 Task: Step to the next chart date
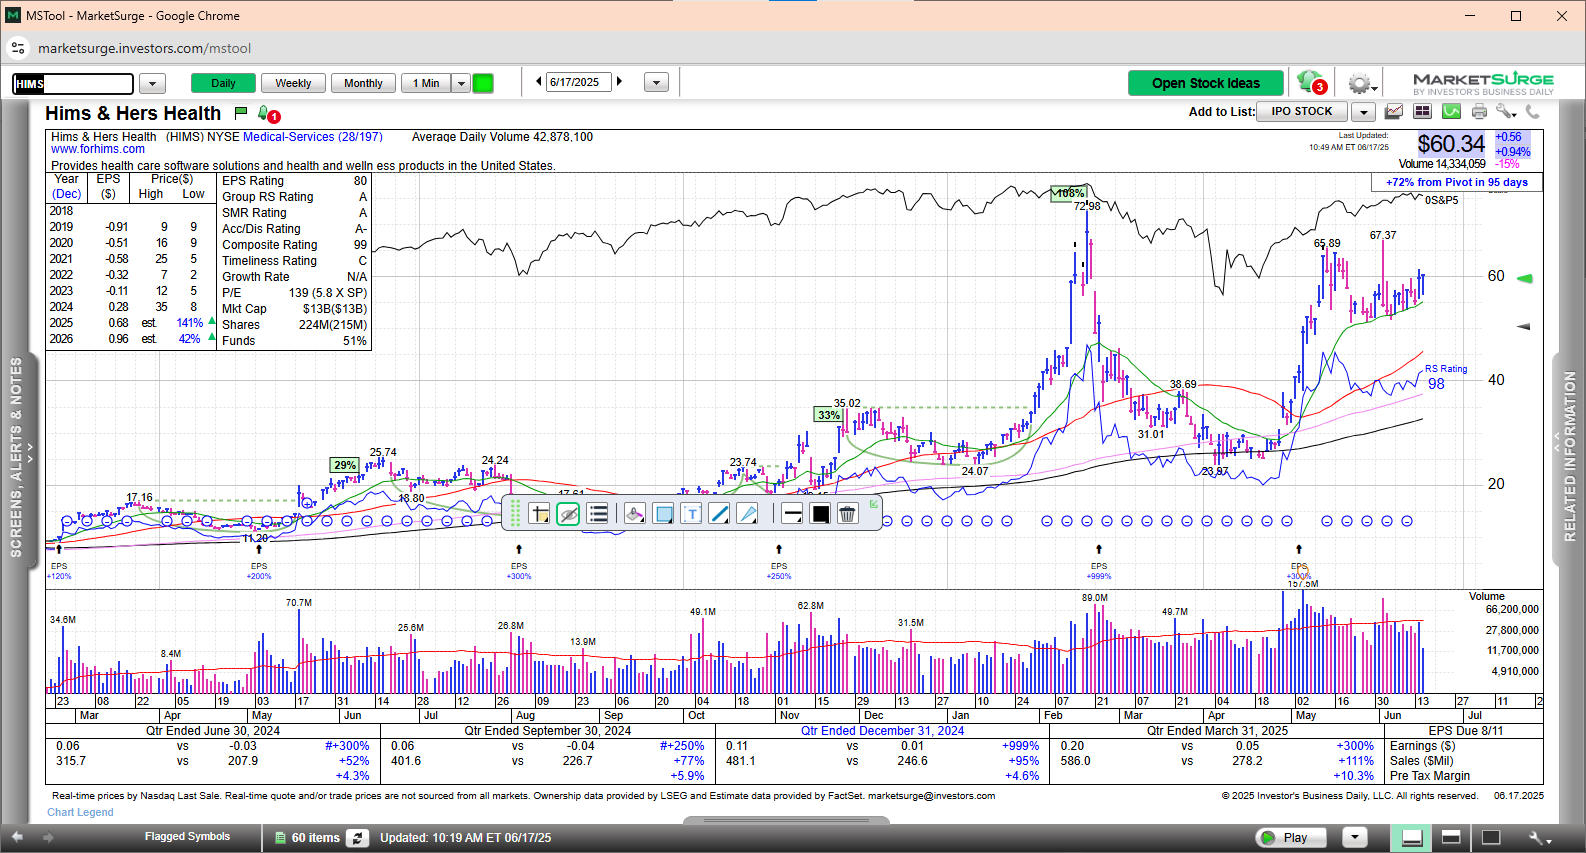tap(620, 82)
